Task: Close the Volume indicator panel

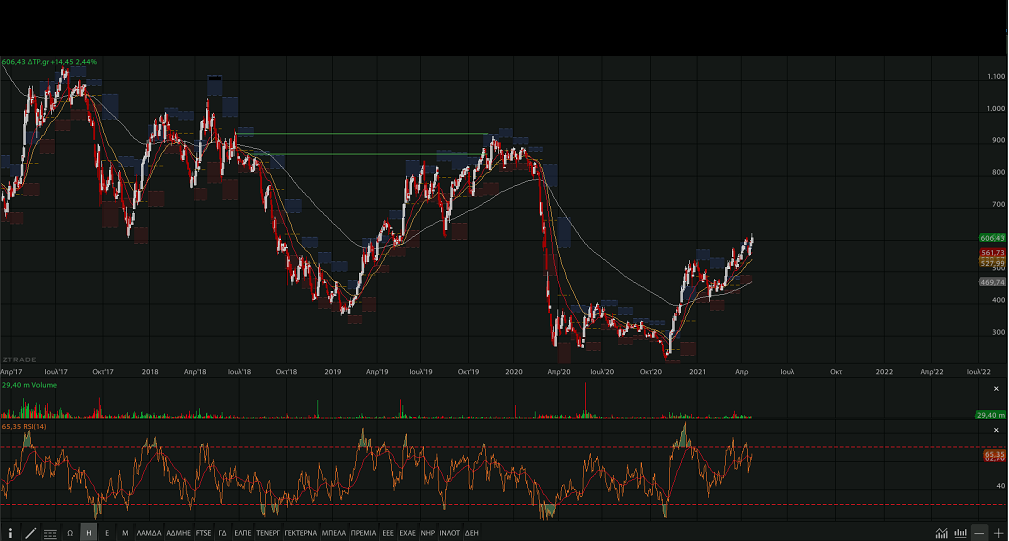Action: click(x=995, y=388)
